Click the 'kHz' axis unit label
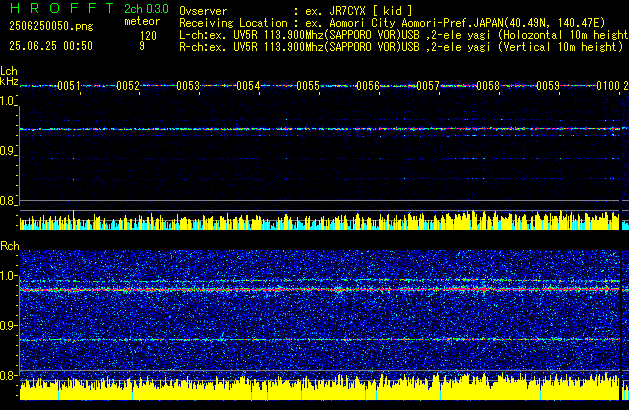Screen dimensions: 629x410 [9, 81]
